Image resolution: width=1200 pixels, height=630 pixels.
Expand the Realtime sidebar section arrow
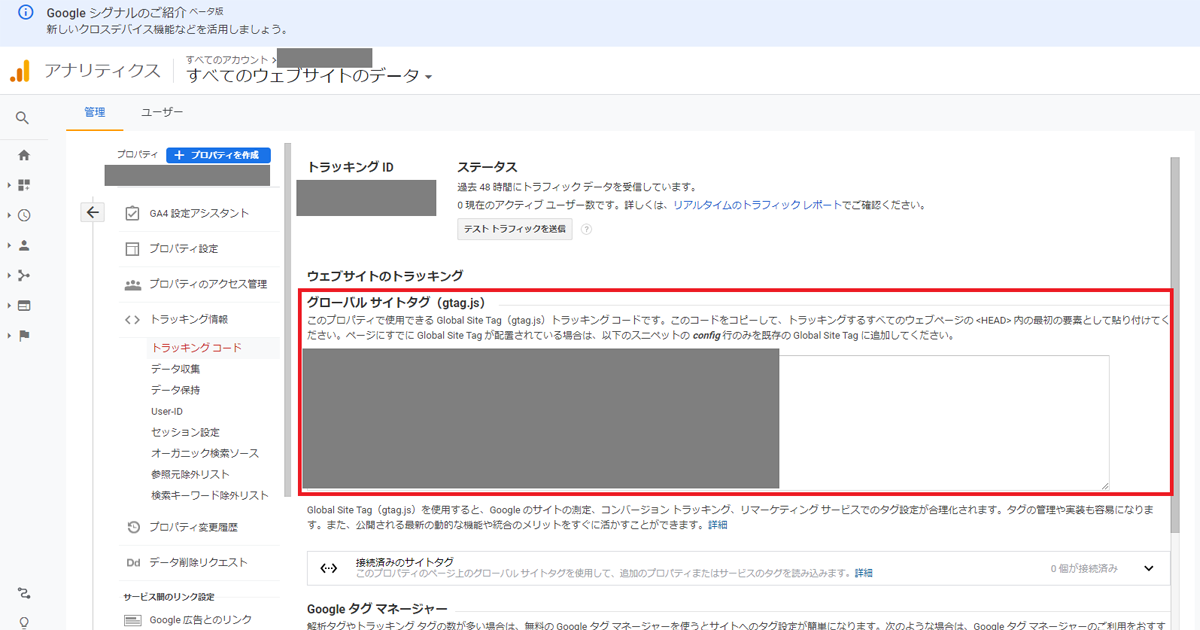(x=9, y=215)
